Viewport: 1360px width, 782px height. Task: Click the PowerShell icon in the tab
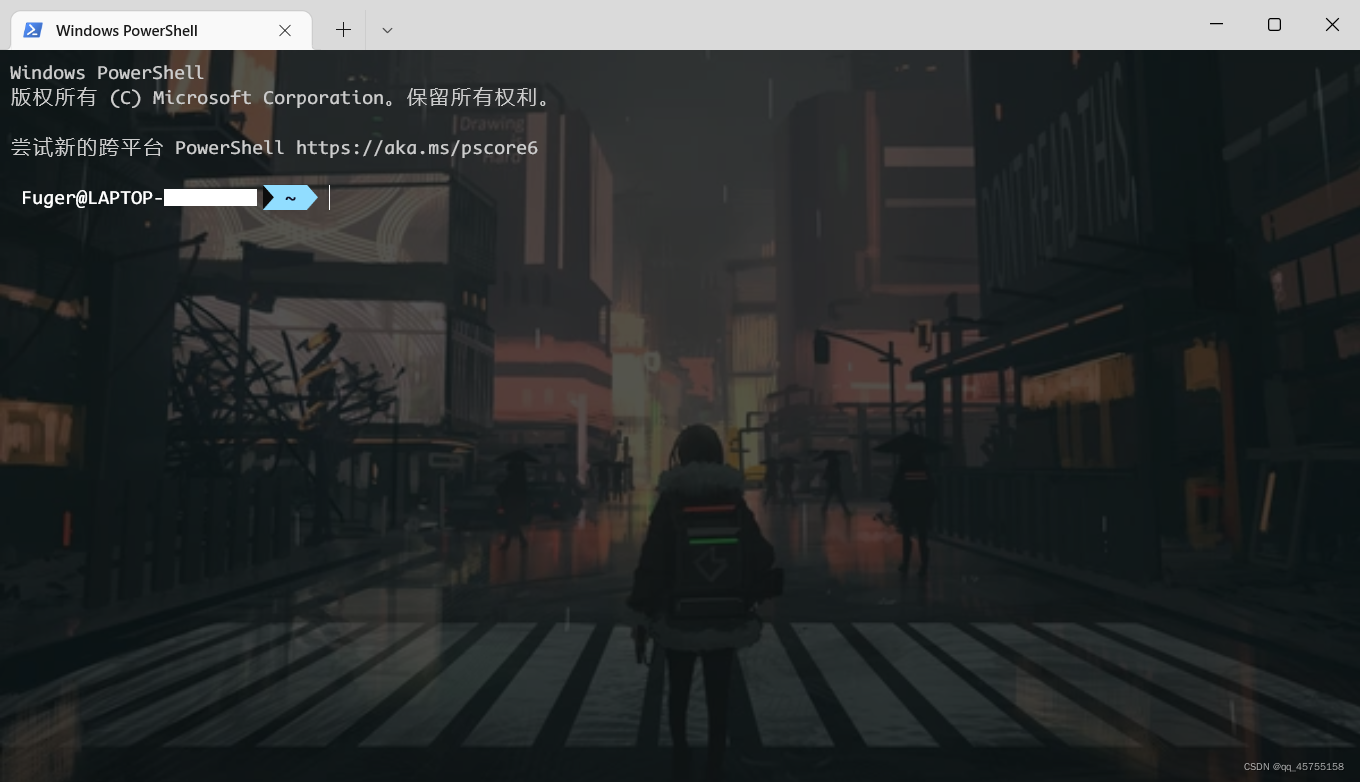pyautogui.click(x=33, y=30)
